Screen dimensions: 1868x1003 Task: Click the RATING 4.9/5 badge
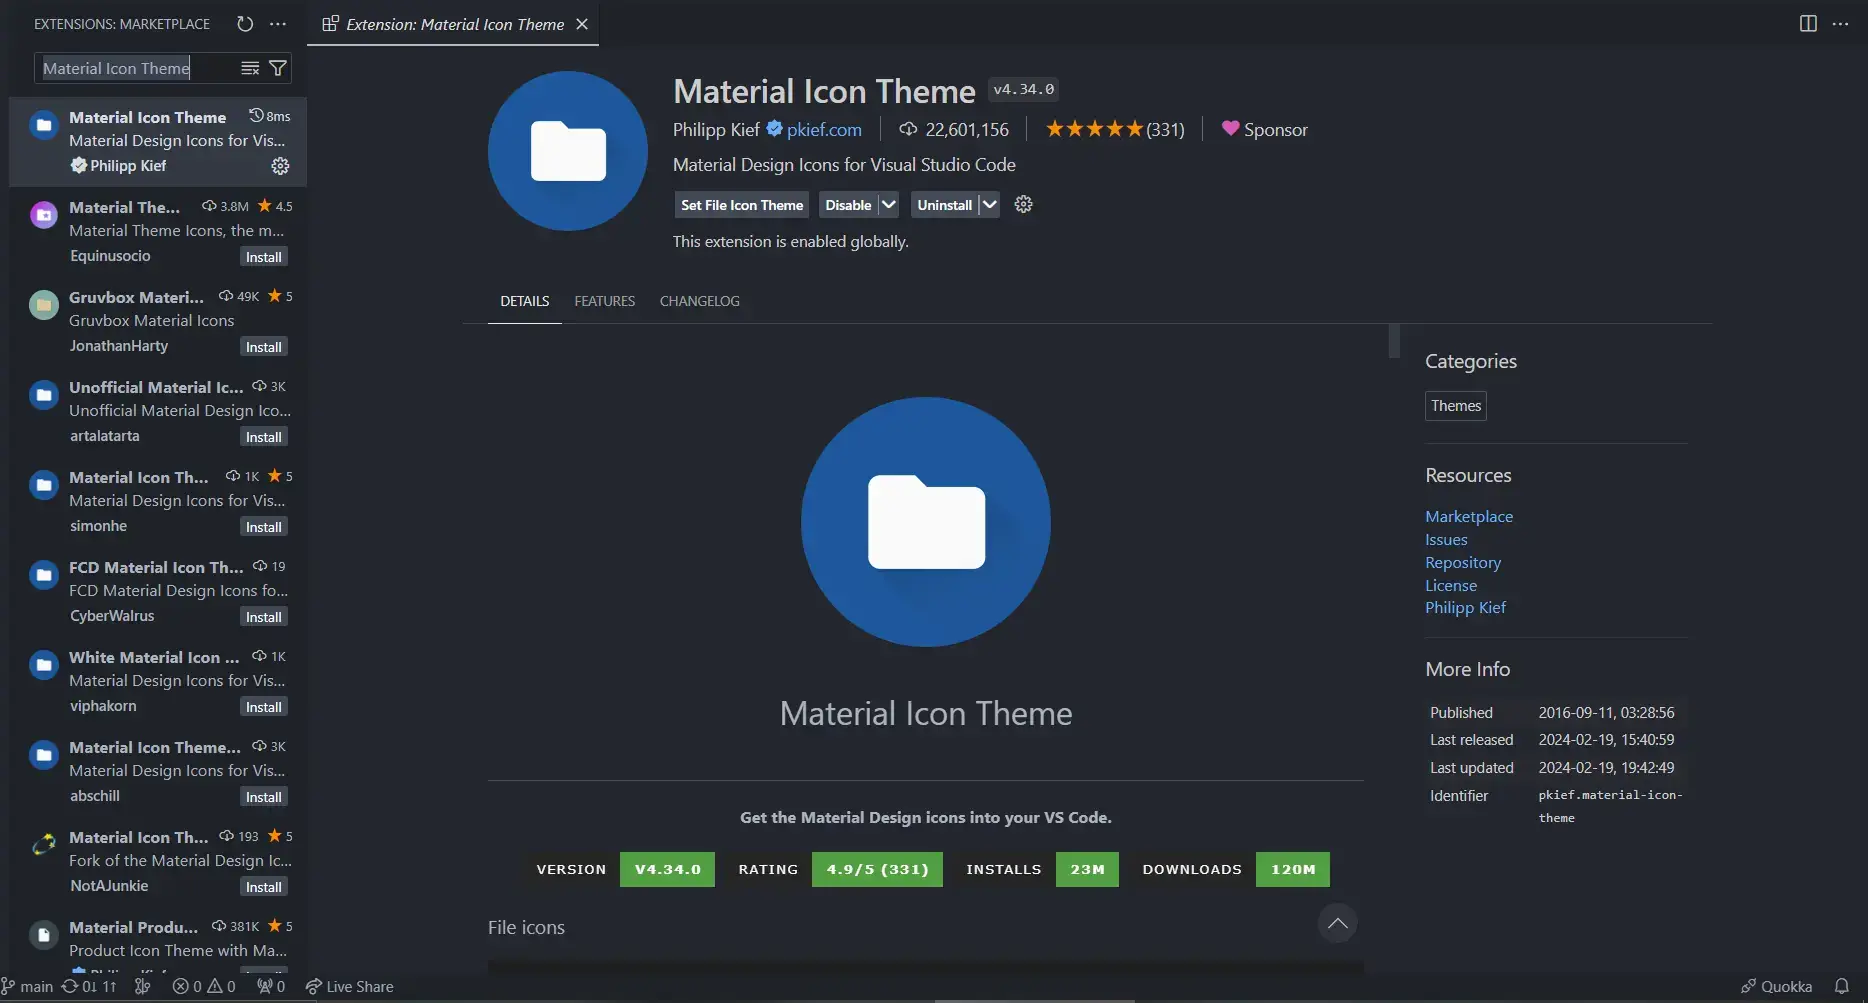coord(833,869)
